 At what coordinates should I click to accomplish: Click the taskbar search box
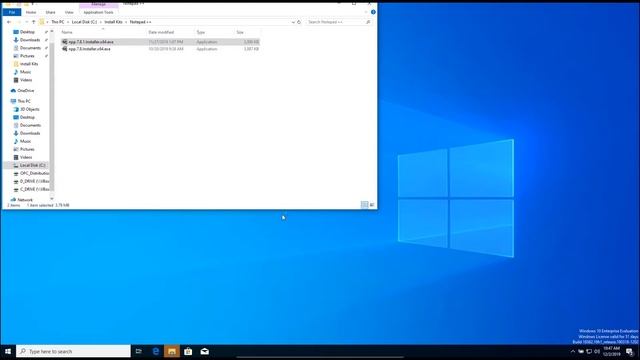[x=73, y=351]
